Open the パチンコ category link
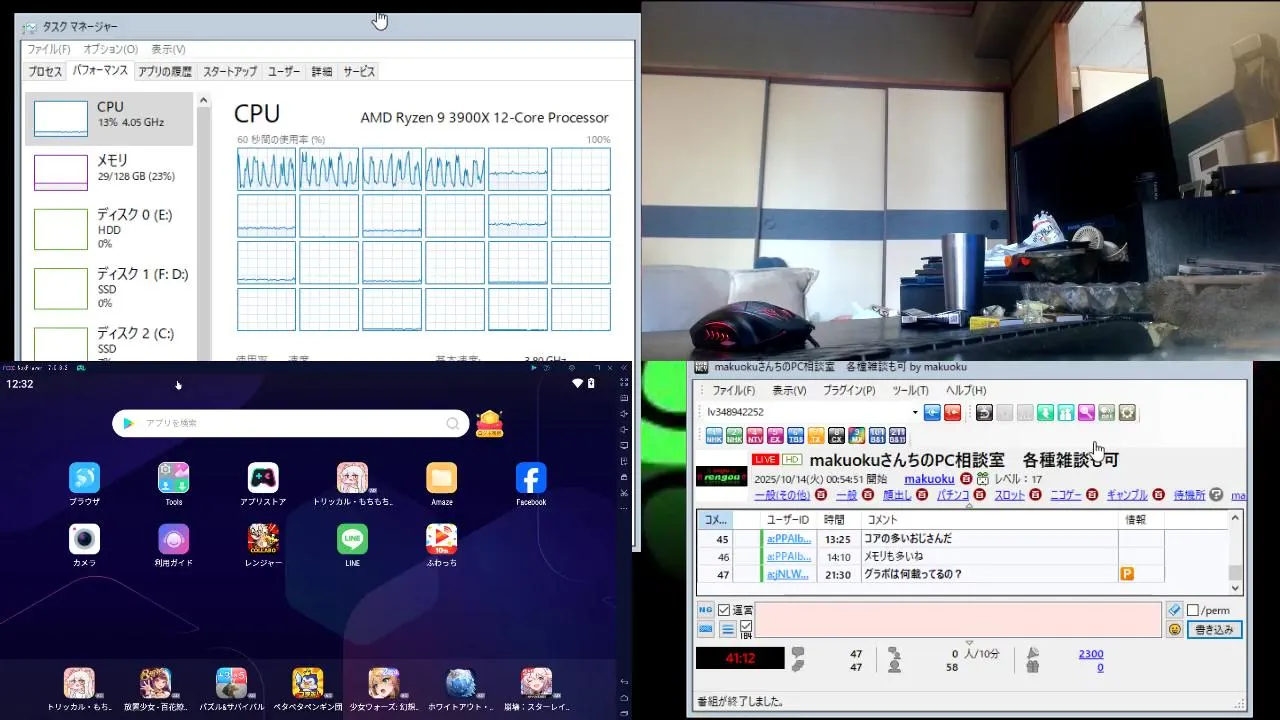Screen dimensions: 1280x720 click(x=954, y=495)
